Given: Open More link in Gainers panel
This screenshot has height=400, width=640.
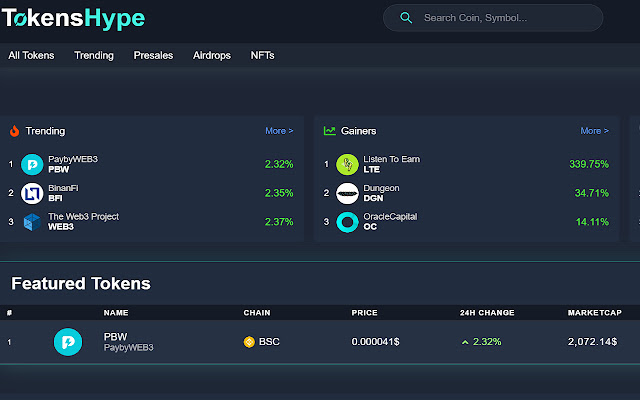Looking at the screenshot, I should click(x=594, y=131).
